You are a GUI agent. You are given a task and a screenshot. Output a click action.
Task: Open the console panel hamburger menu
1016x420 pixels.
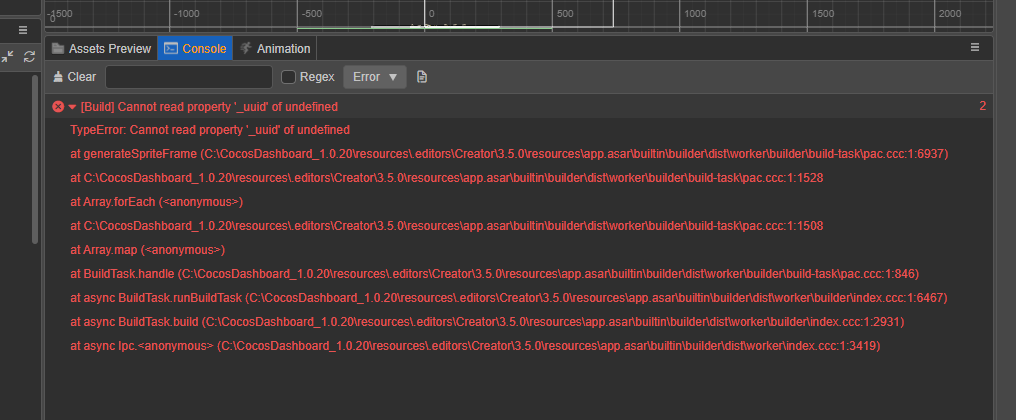pyautogui.click(x=975, y=47)
